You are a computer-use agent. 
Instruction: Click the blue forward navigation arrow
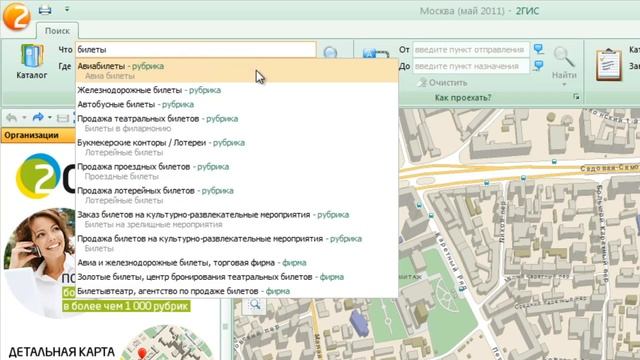38,118
